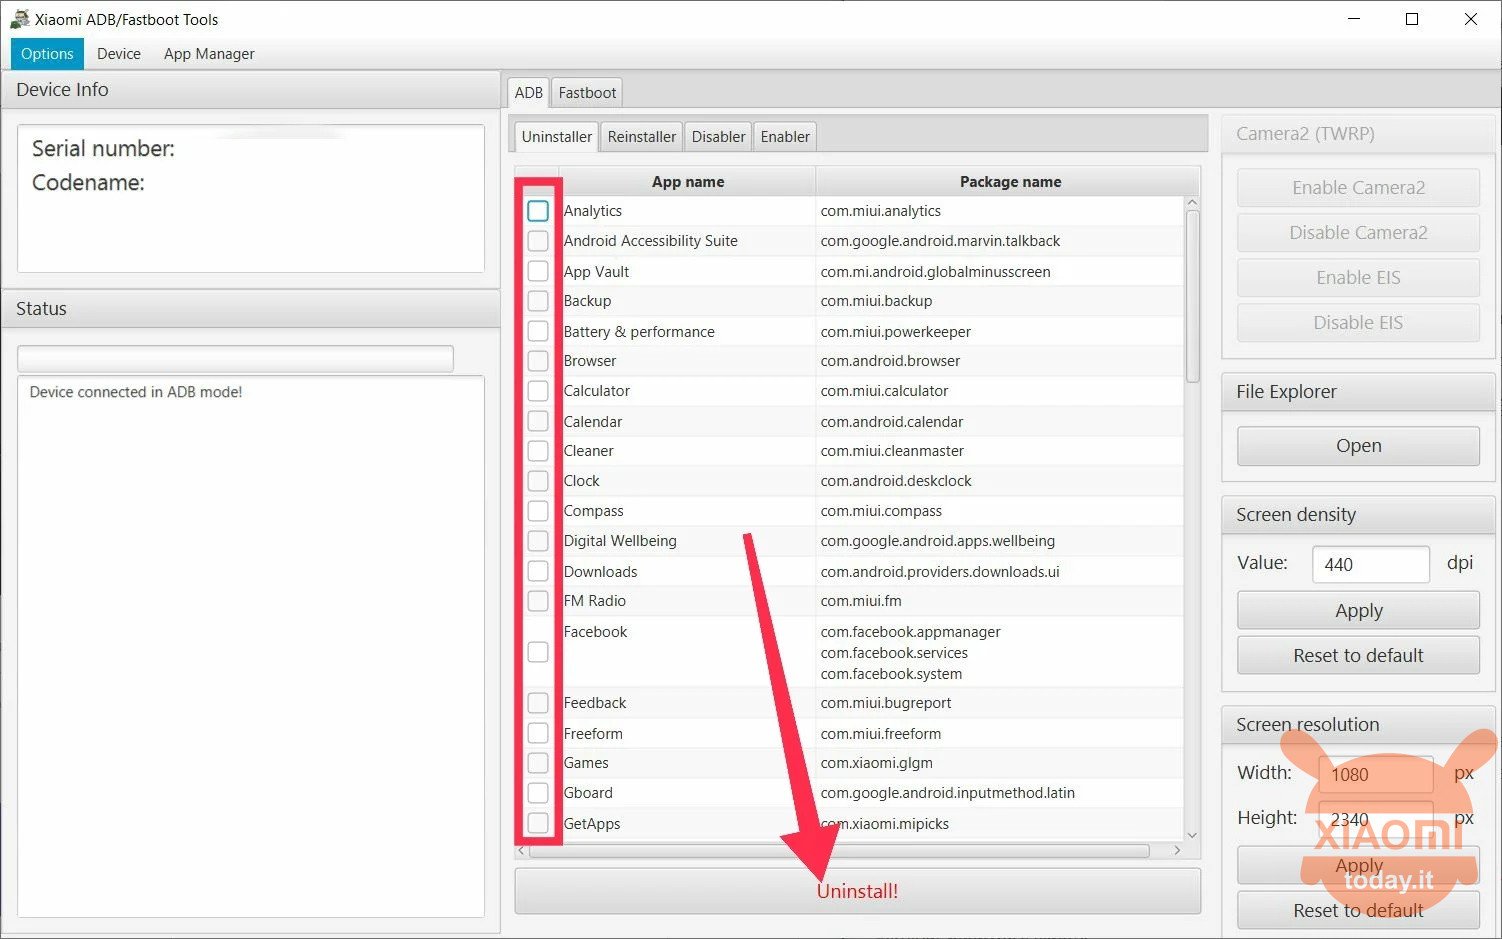
Task: Tick the Calendar checkbox
Action: (538, 421)
